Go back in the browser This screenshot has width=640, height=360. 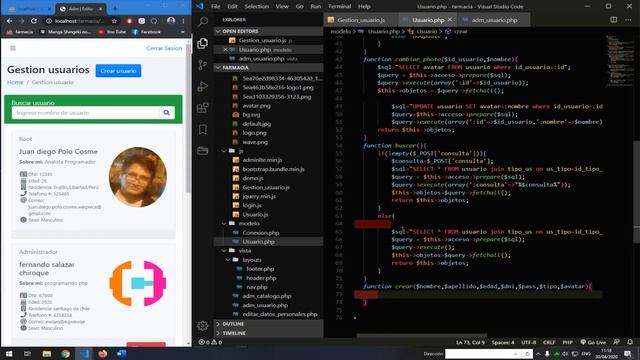9,21
